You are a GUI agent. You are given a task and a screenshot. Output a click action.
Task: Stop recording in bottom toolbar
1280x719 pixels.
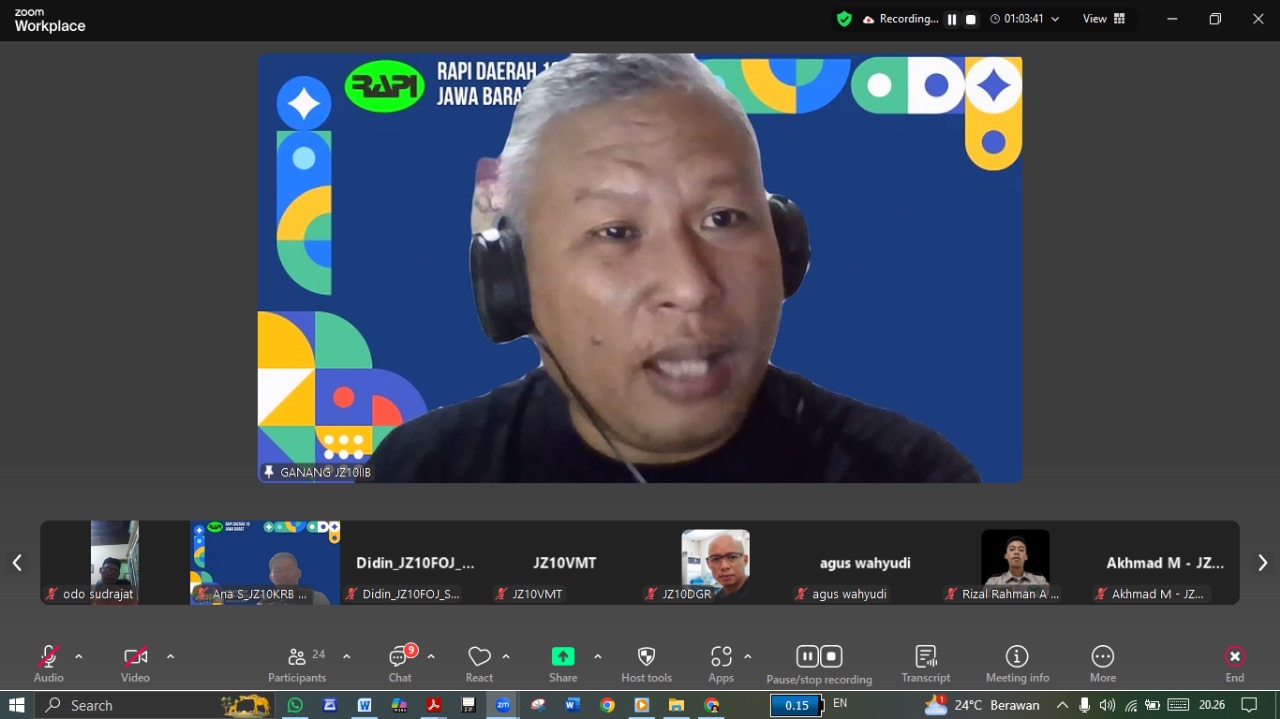coord(831,656)
